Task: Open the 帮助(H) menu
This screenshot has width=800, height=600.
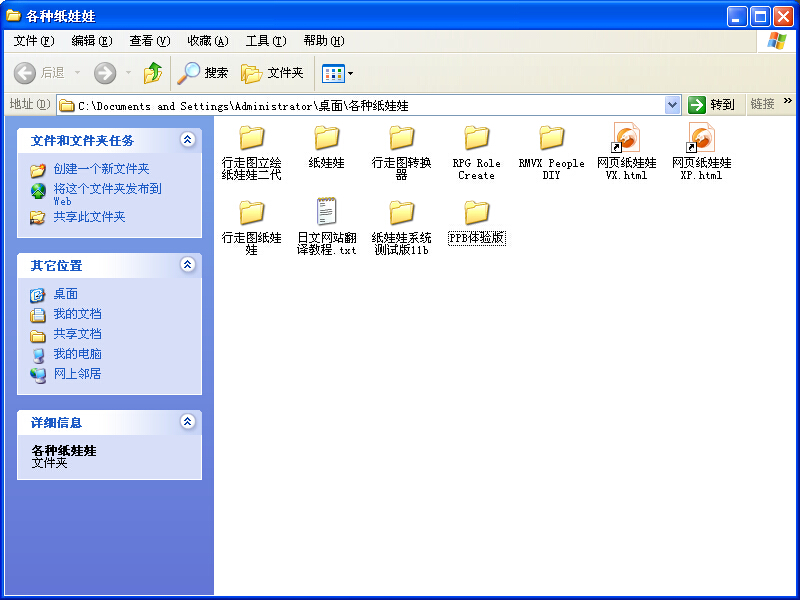Action: point(323,41)
